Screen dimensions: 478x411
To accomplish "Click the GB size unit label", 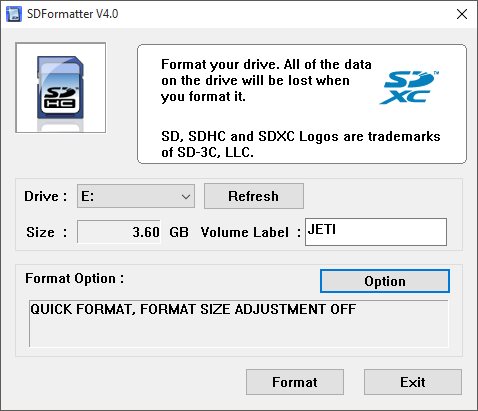I will pyautogui.click(x=179, y=232).
